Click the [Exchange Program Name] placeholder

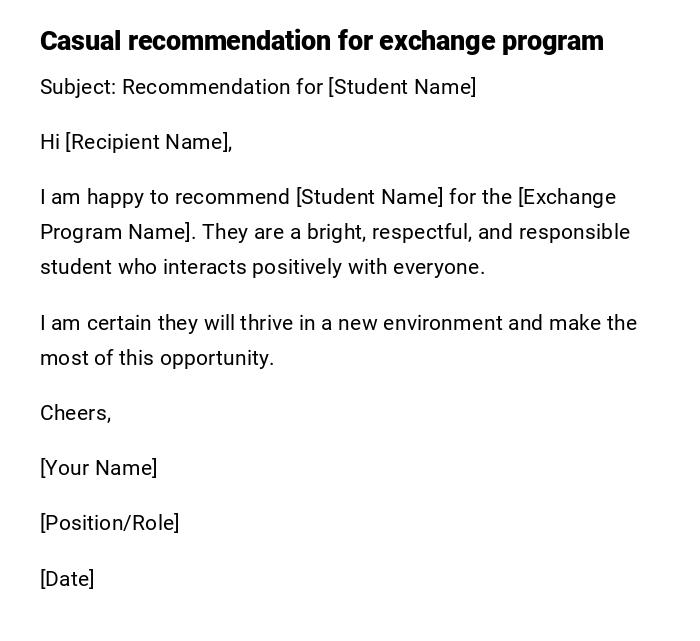[566, 197]
